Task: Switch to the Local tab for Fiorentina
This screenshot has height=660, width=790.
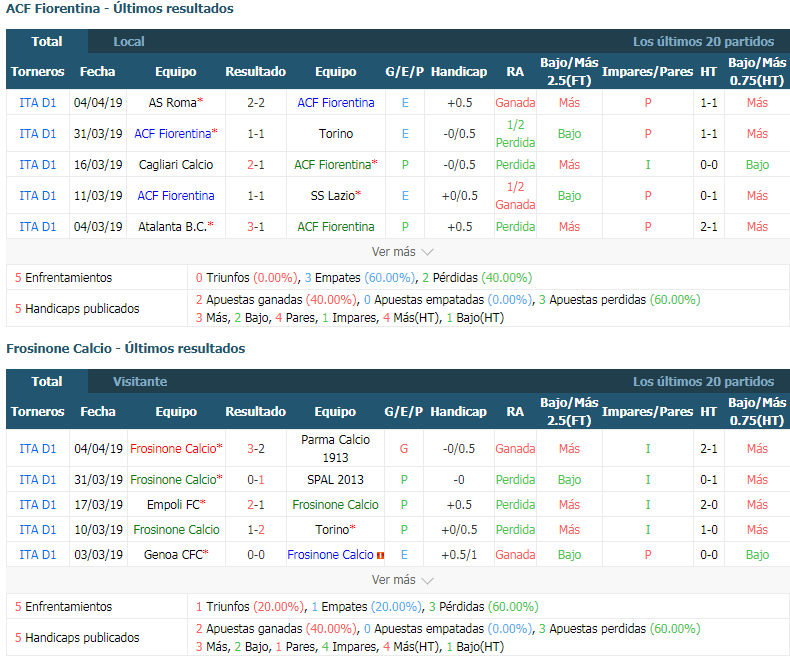Action: 128,41
